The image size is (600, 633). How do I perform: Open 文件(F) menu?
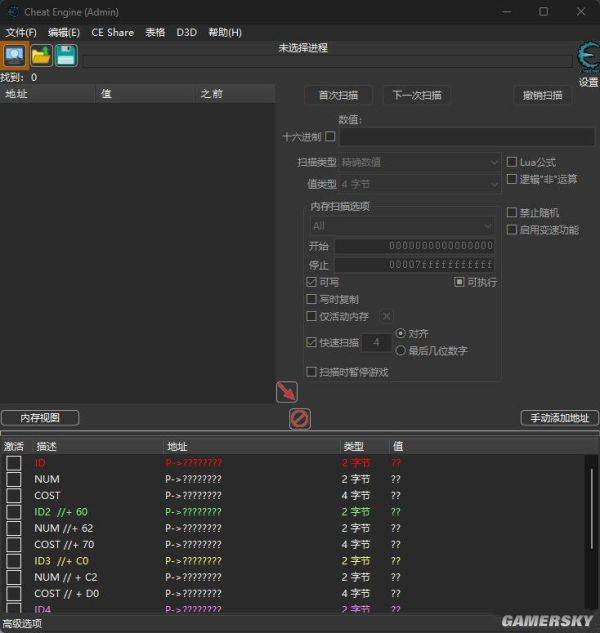click(21, 32)
